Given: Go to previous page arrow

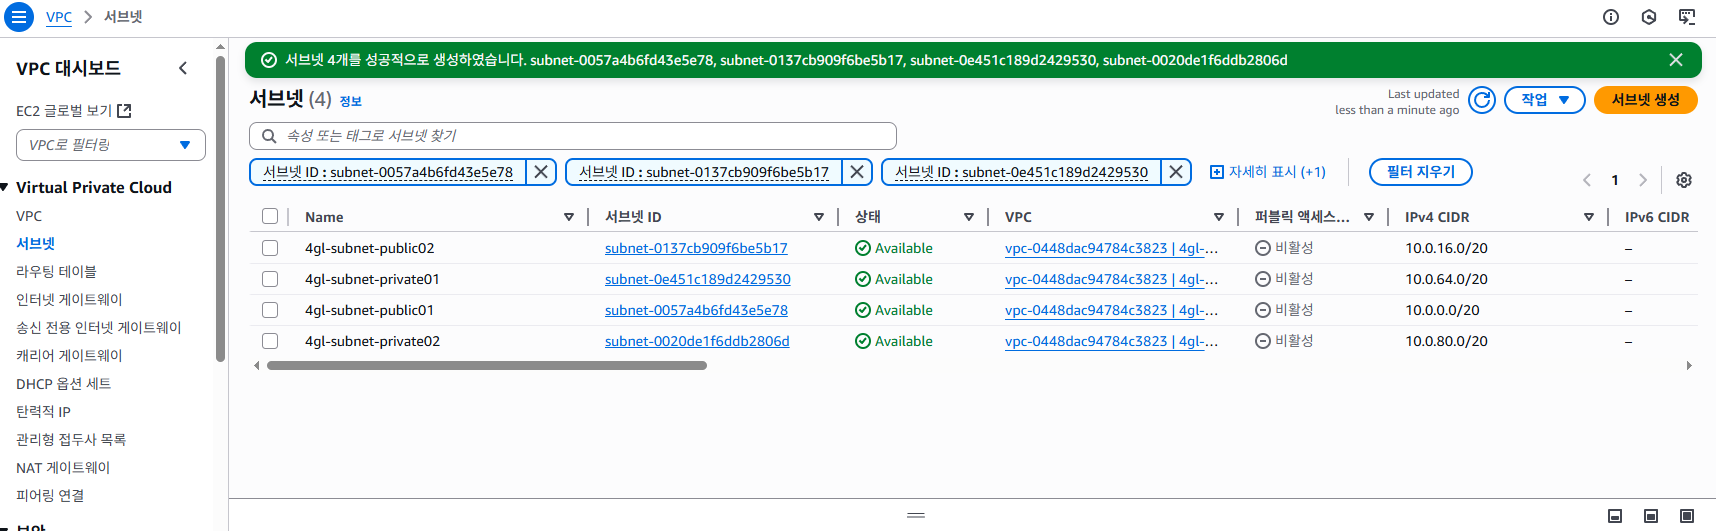Looking at the screenshot, I should point(1586,180).
